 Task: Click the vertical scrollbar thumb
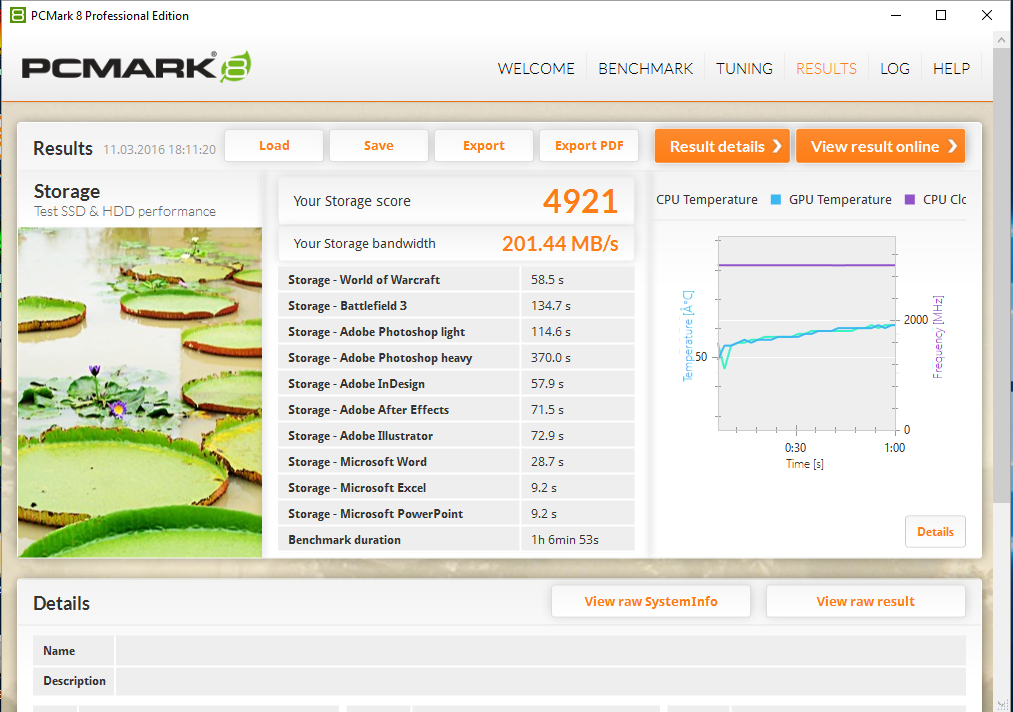point(1002,275)
